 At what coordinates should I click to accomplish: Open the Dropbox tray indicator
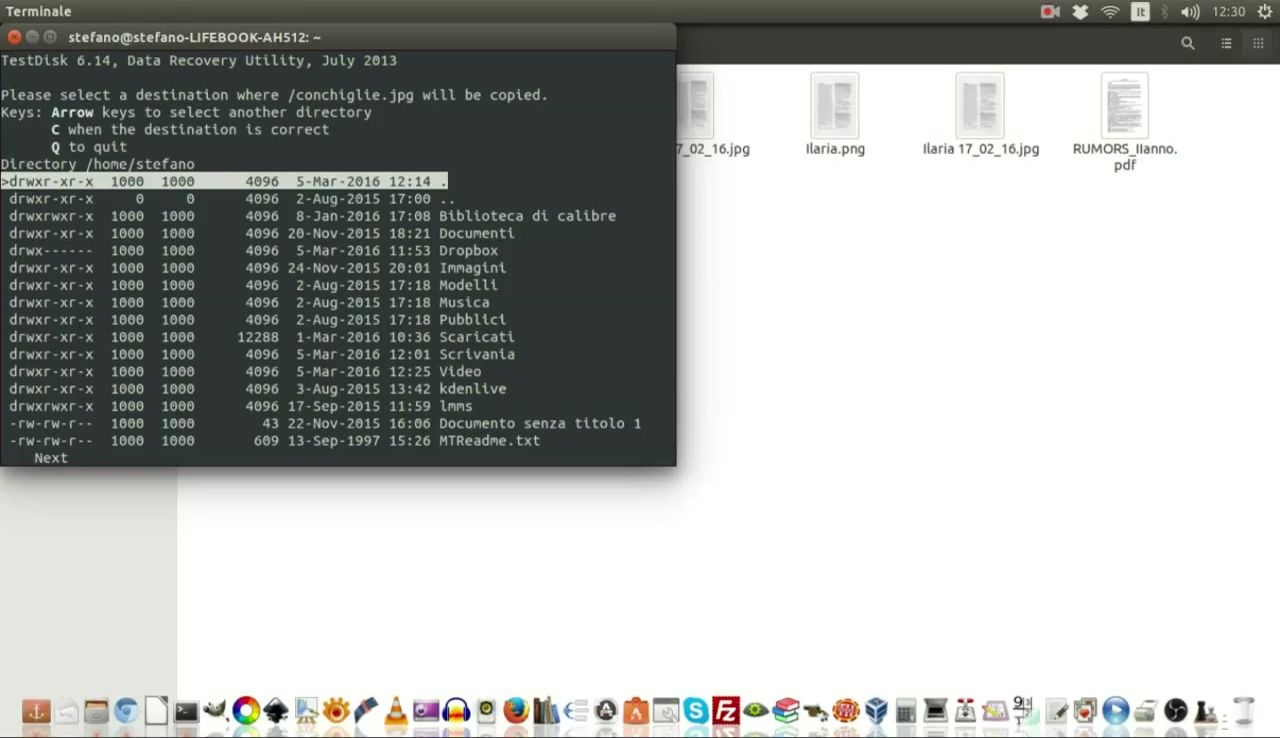(1080, 12)
